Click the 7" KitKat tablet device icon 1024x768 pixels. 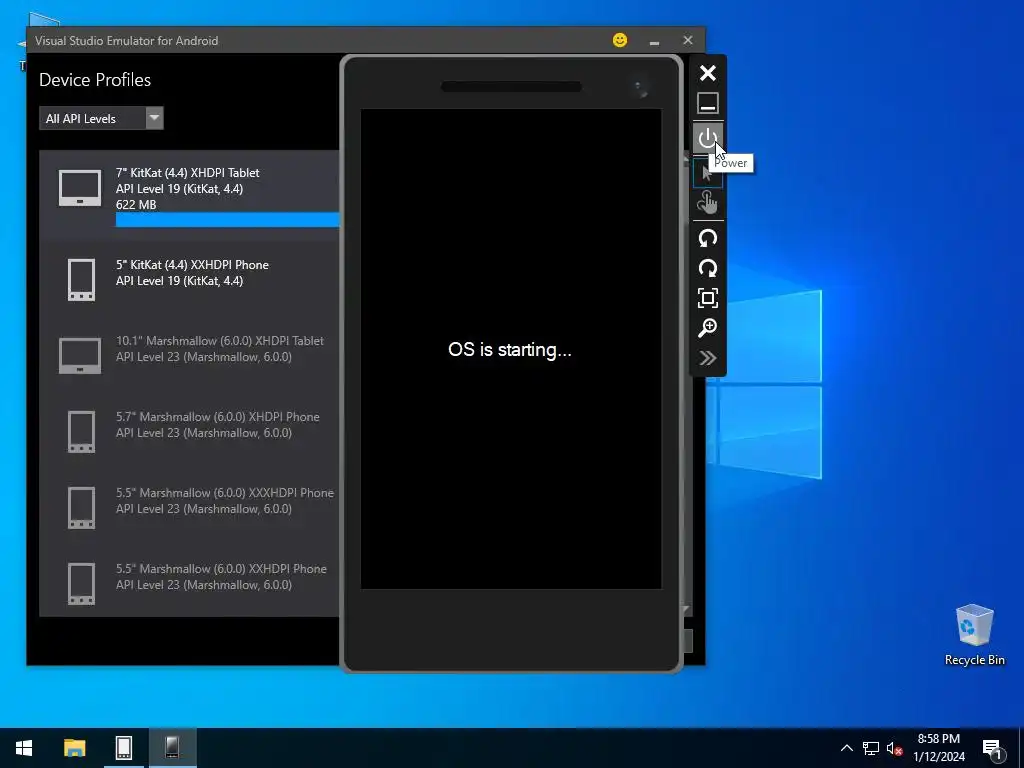[x=80, y=188]
